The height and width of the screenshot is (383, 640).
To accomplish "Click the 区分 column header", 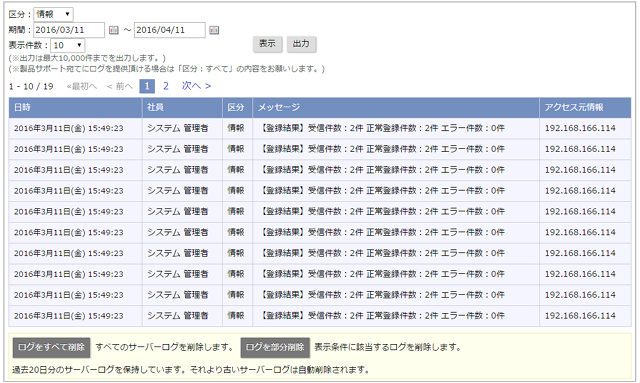I will tap(237, 108).
